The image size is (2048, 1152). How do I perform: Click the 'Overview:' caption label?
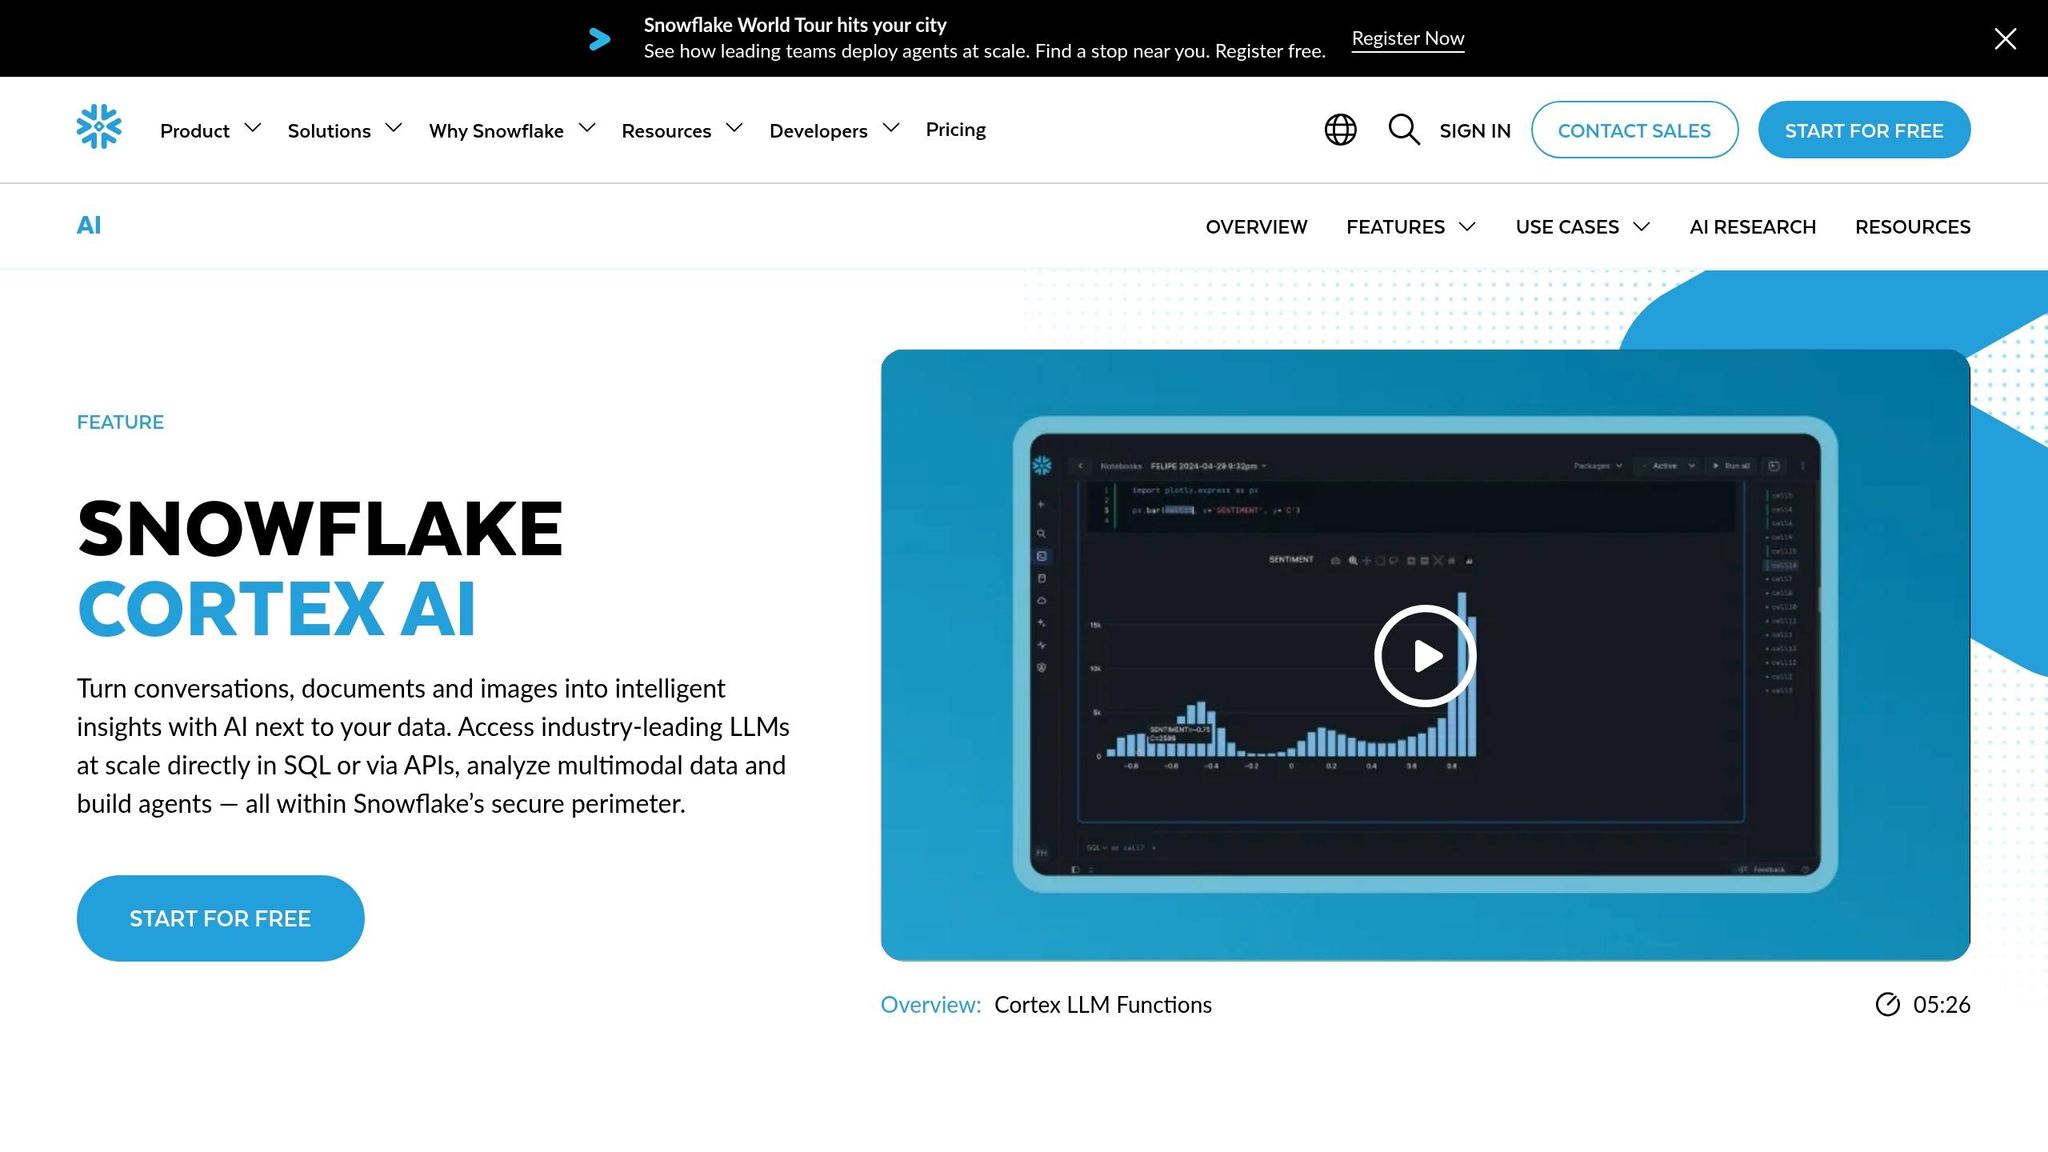(931, 1005)
